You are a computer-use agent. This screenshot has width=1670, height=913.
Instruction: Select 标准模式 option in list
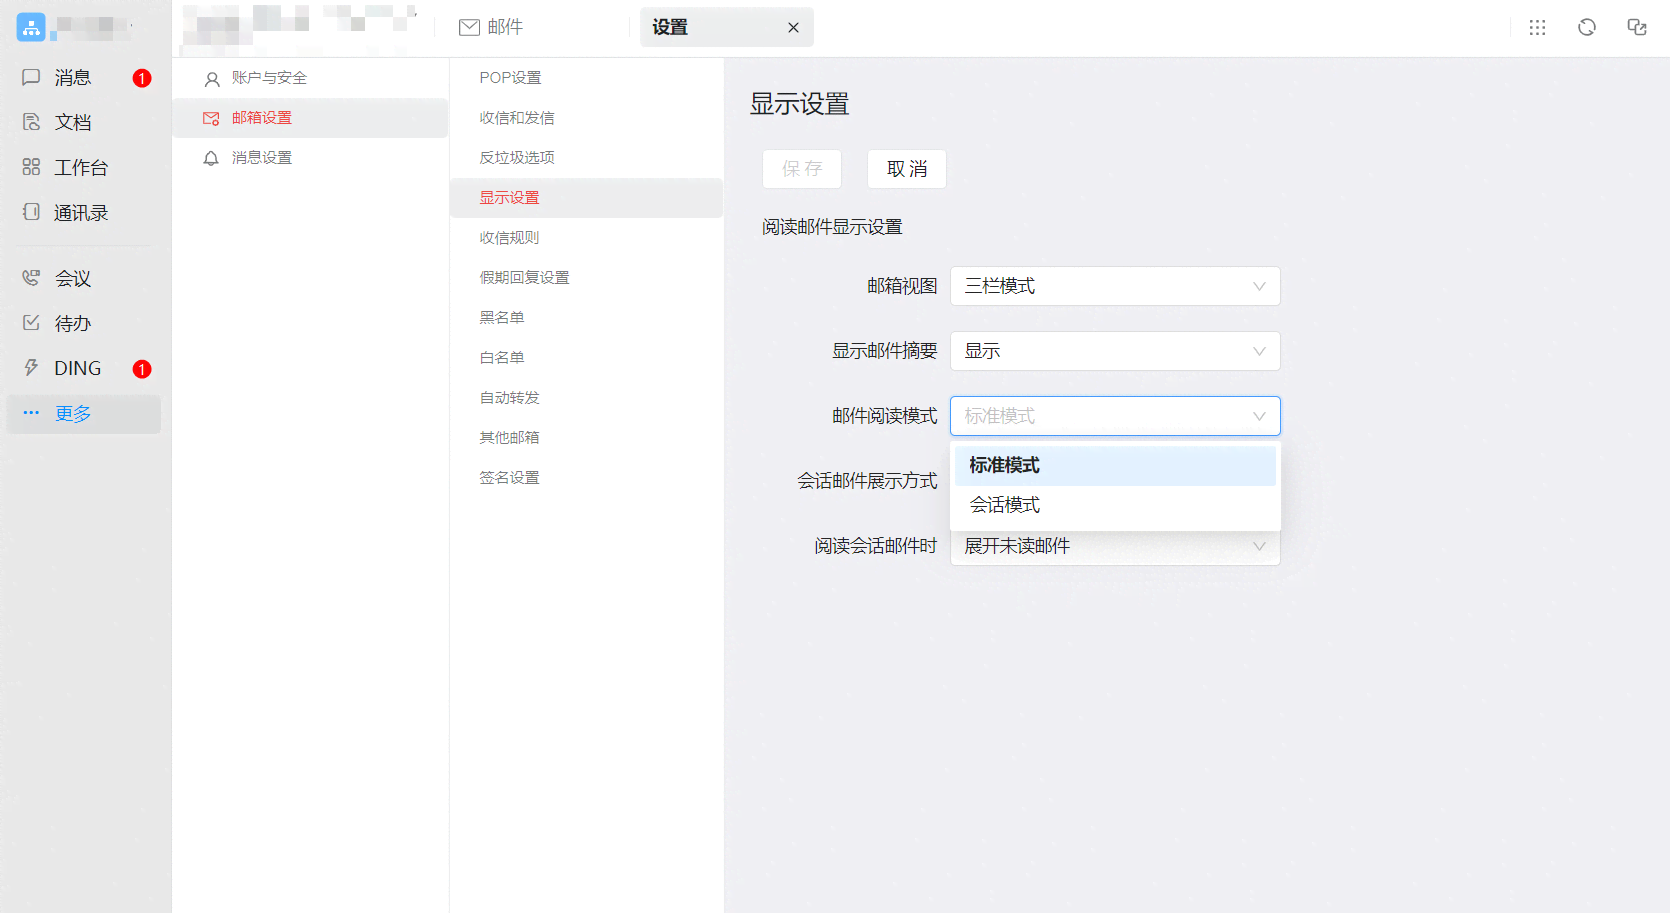coord(1115,465)
